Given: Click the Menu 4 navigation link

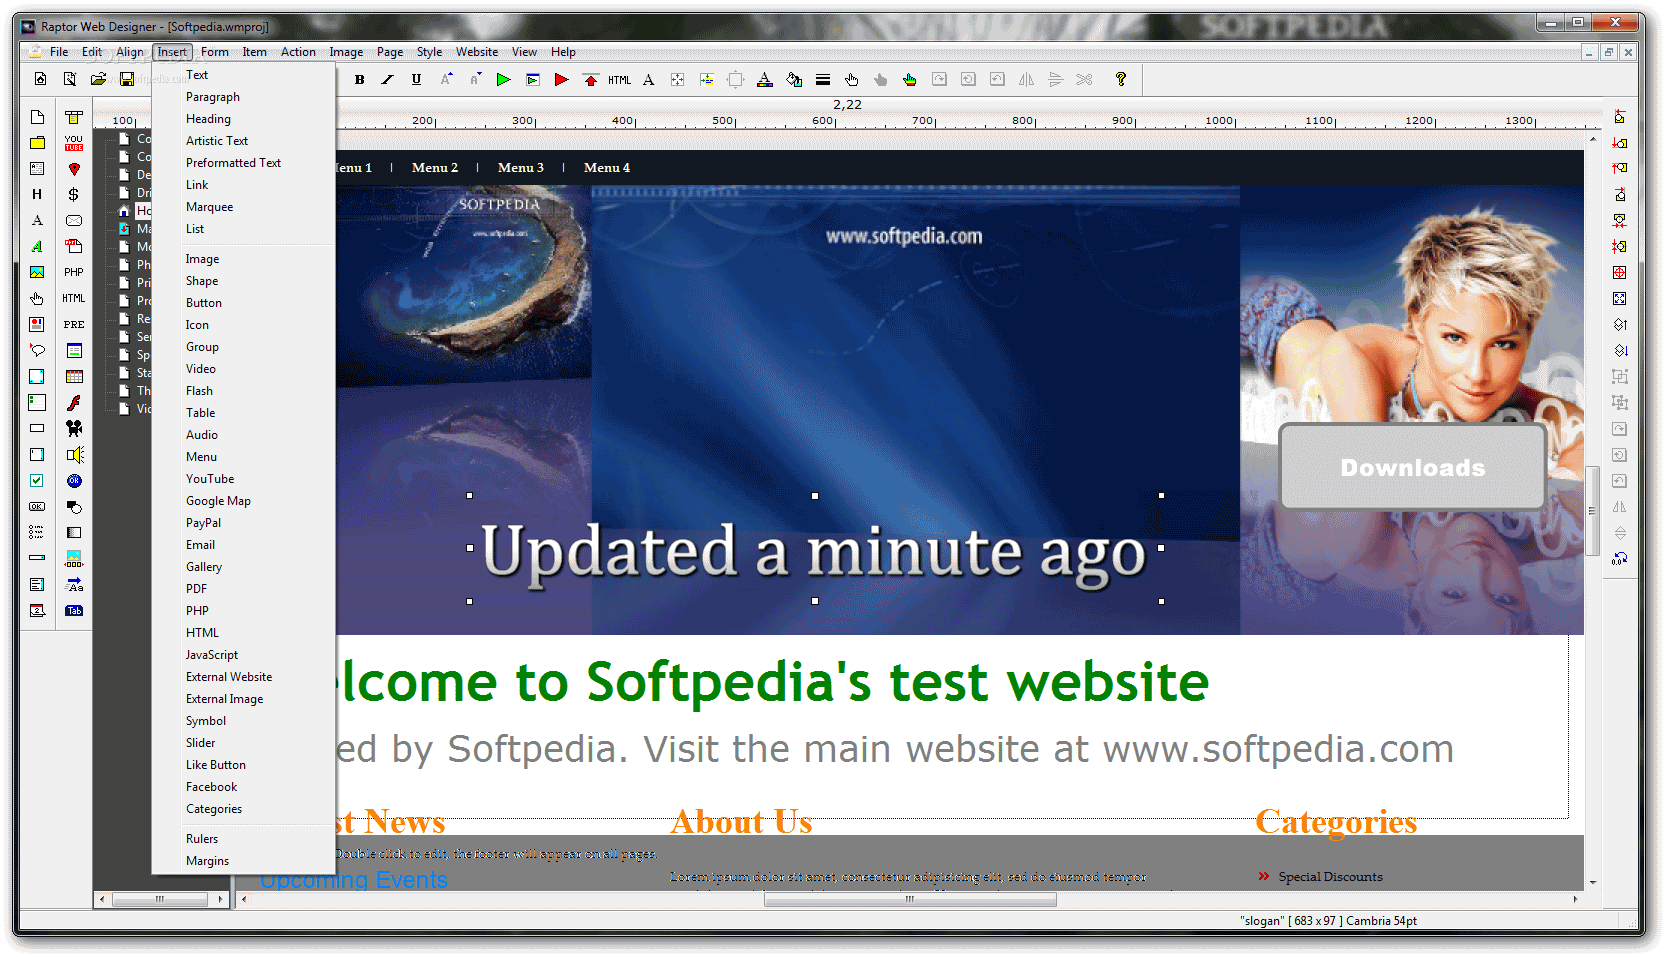Looking at the screenshot, I should point(607,168).
